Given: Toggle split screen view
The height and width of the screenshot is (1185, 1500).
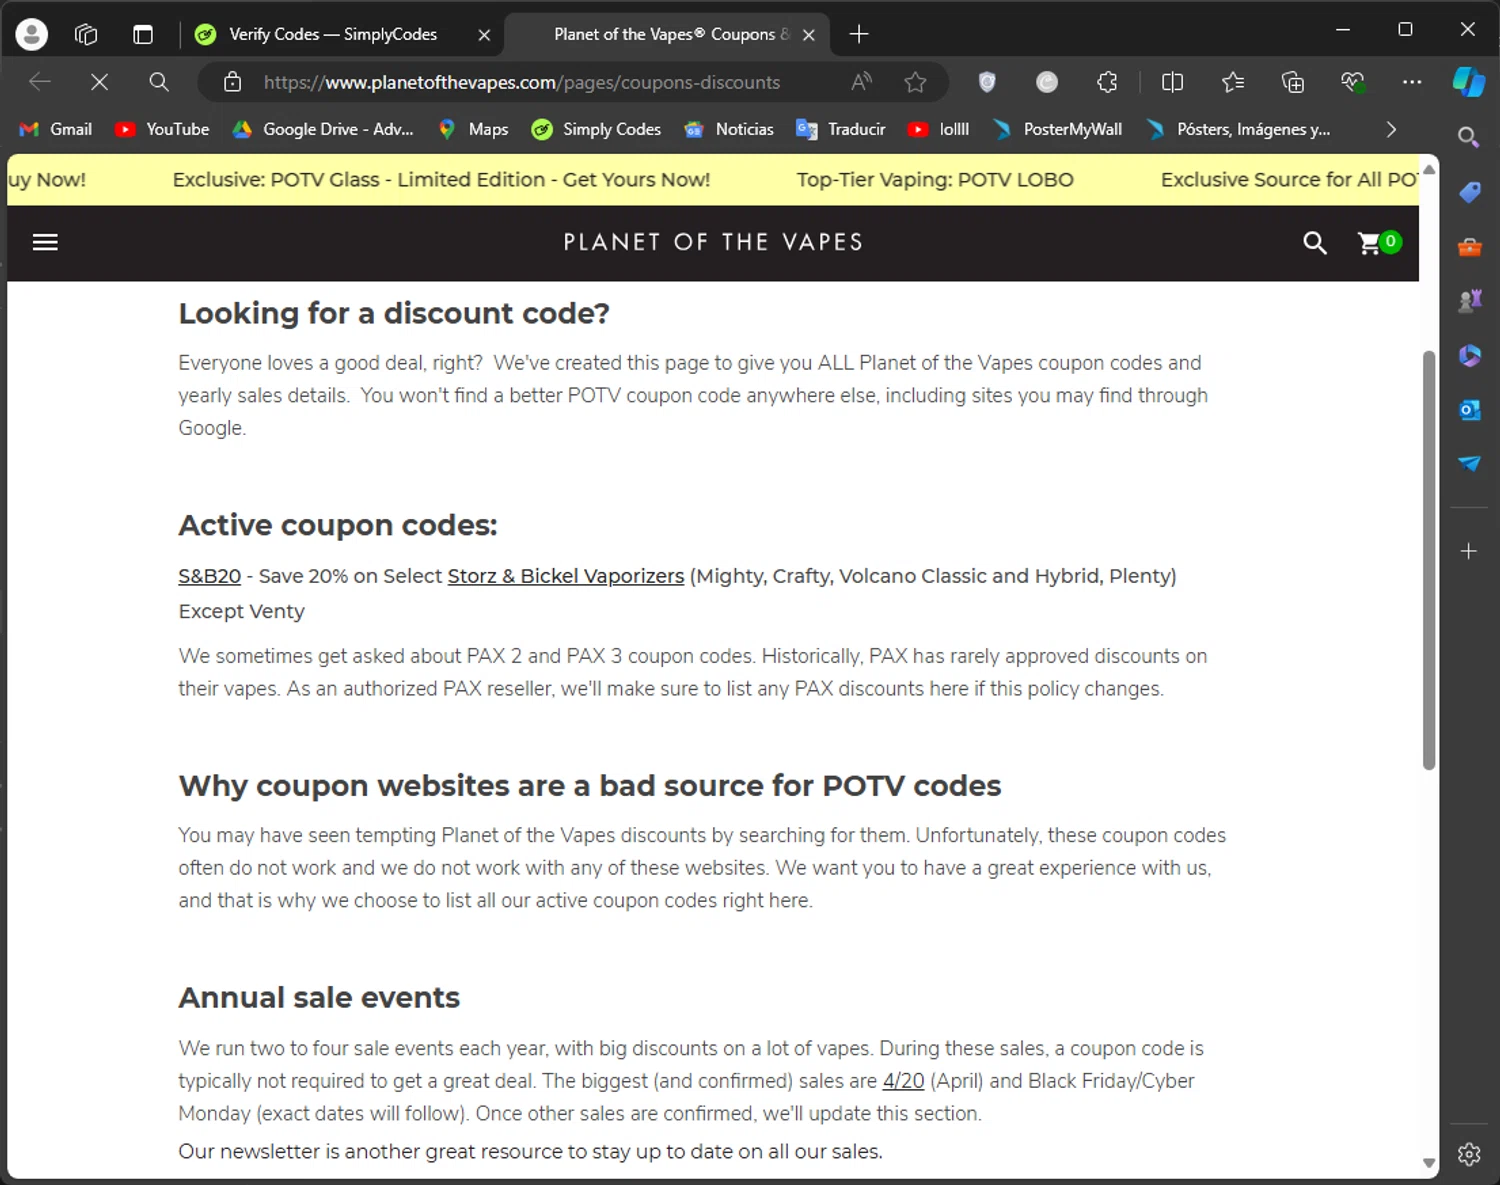Looking at the screenshot, I should (x=1173, y=82).
